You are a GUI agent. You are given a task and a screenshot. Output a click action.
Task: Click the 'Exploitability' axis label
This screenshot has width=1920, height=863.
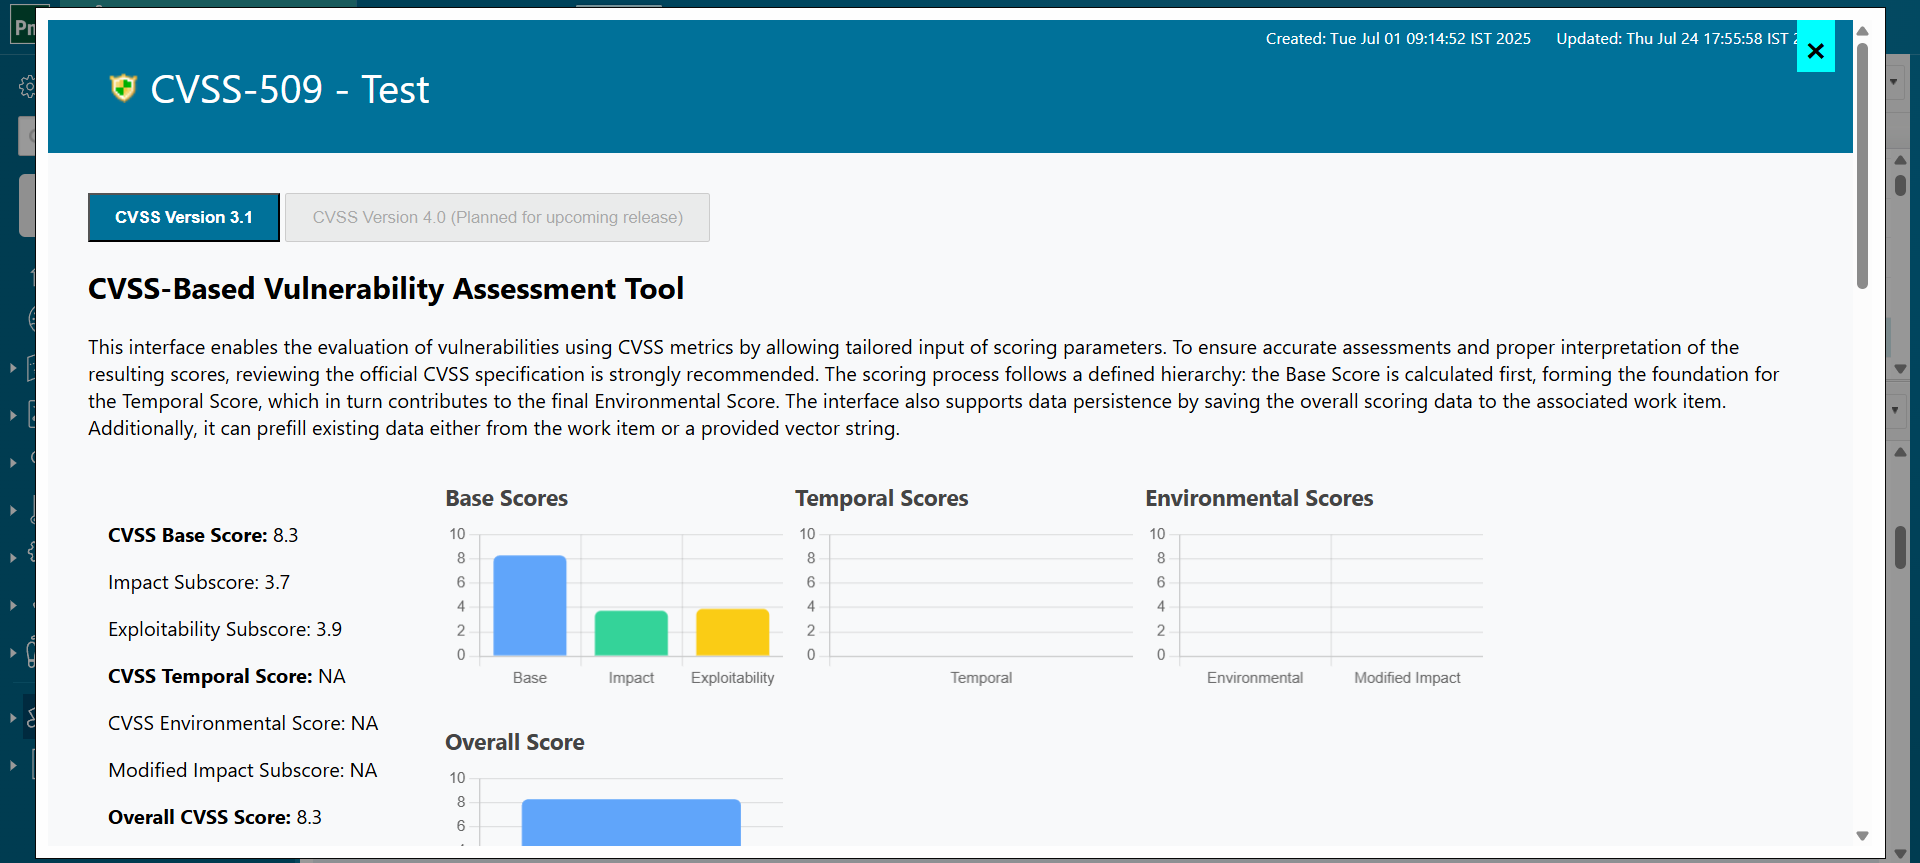pos(733,678)
